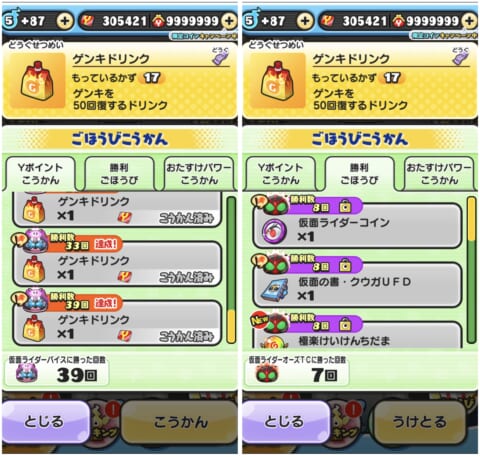Click the right reward list scrollbar thumb
The image size is (480, 457).
coord(471,219)
